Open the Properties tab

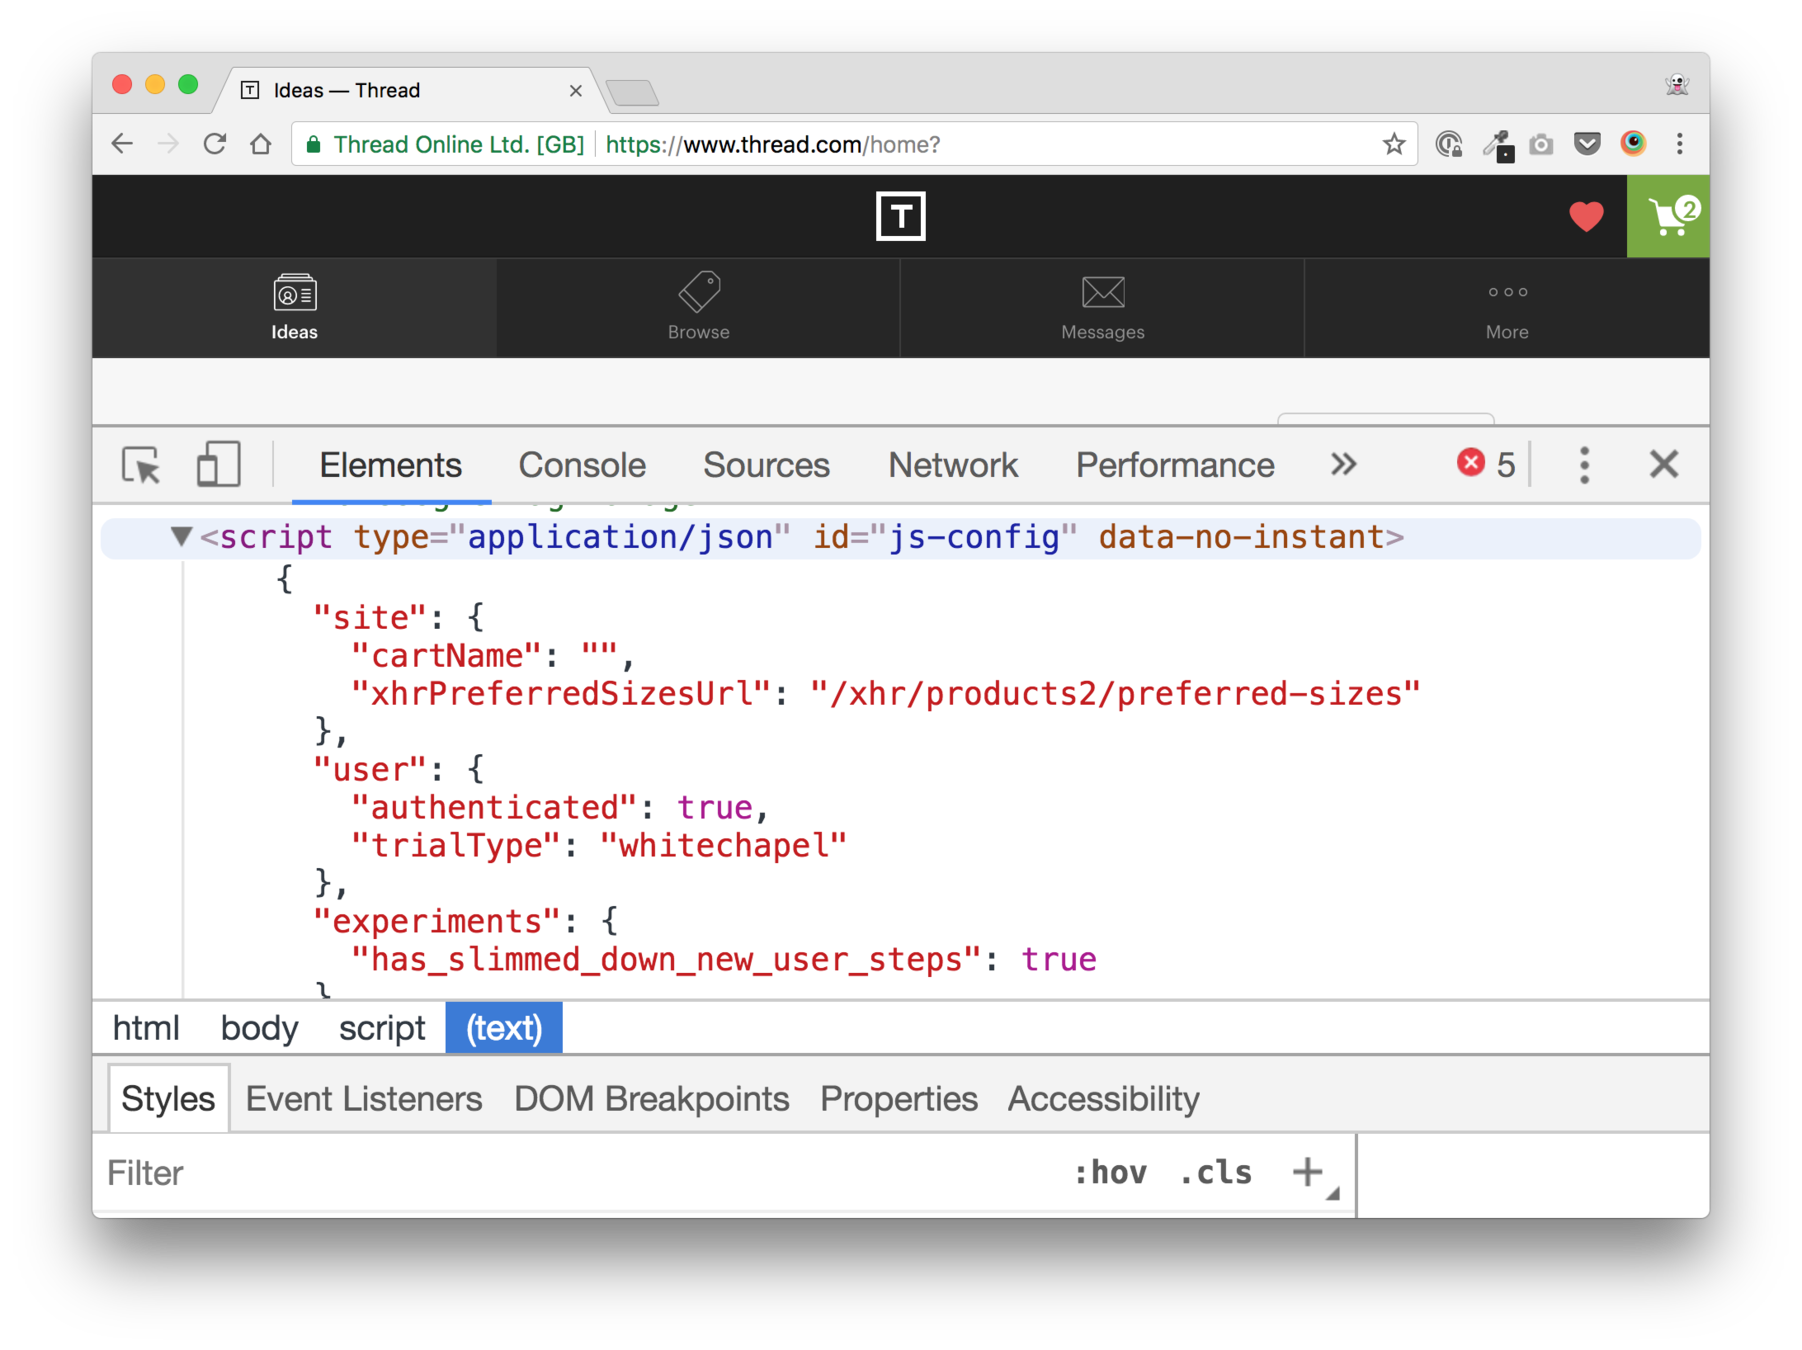[x=899, y=1099]
